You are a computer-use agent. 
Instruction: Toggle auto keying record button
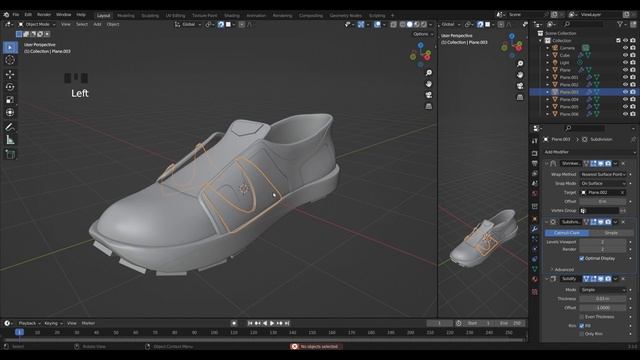[x=234, y=323]
